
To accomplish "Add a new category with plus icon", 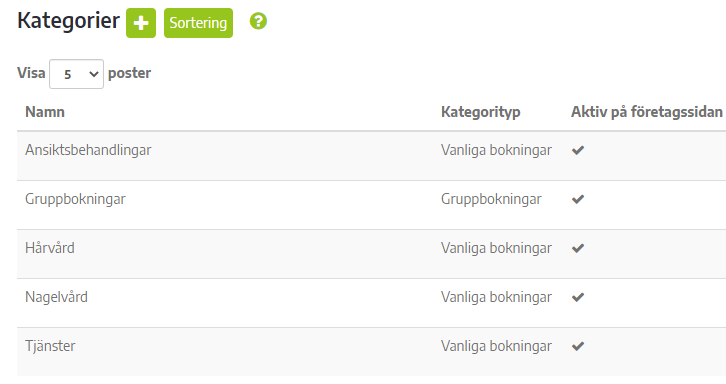I will coord(141,23).
